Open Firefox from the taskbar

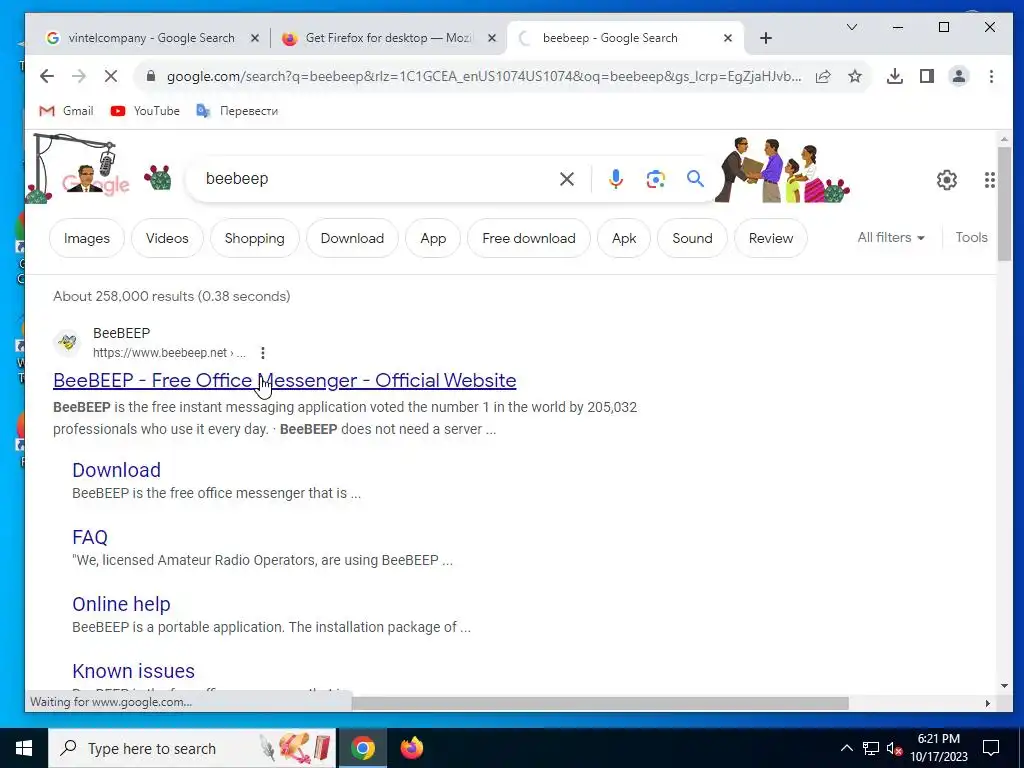(x=411, y=748)
